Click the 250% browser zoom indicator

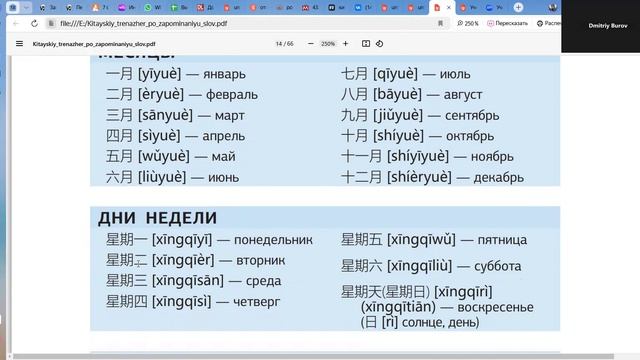(468, 24)
